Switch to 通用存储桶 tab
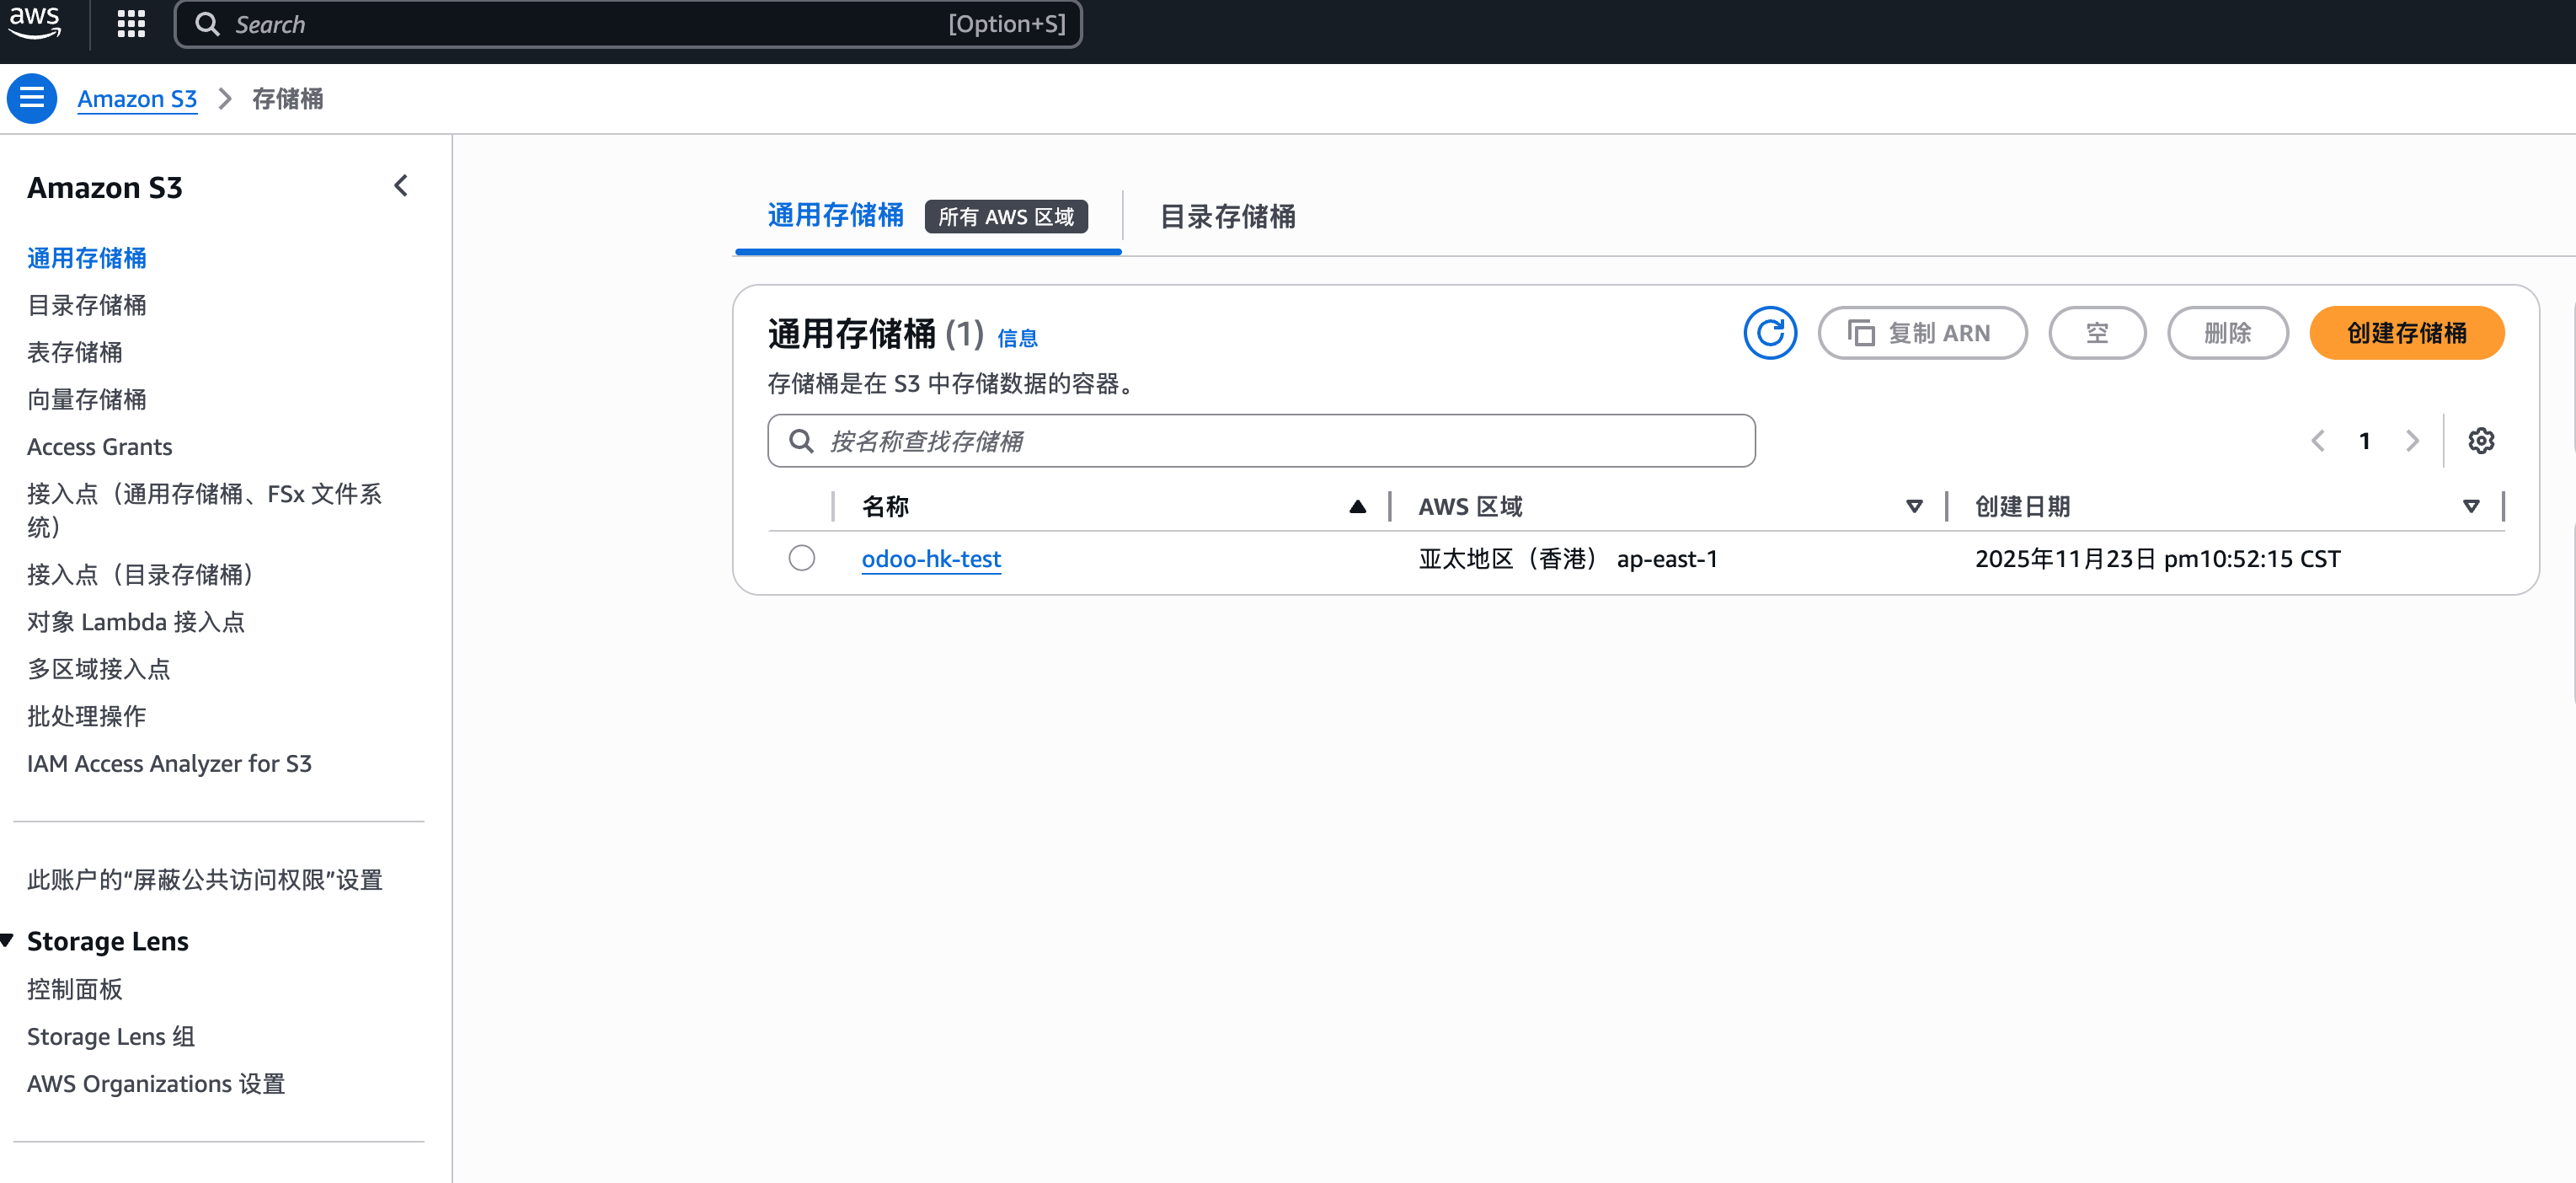The width and height of the screenshot is (2576, 1183). (835, 216)
